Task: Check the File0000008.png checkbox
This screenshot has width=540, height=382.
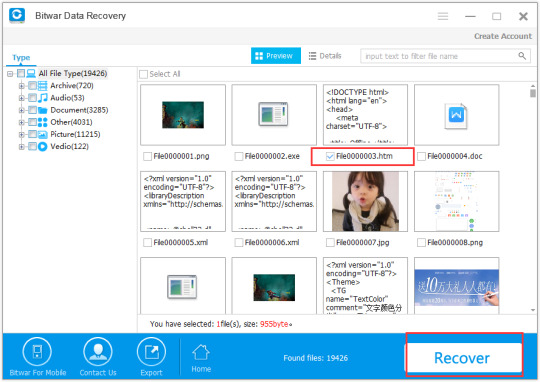Action: click(421, 242)
